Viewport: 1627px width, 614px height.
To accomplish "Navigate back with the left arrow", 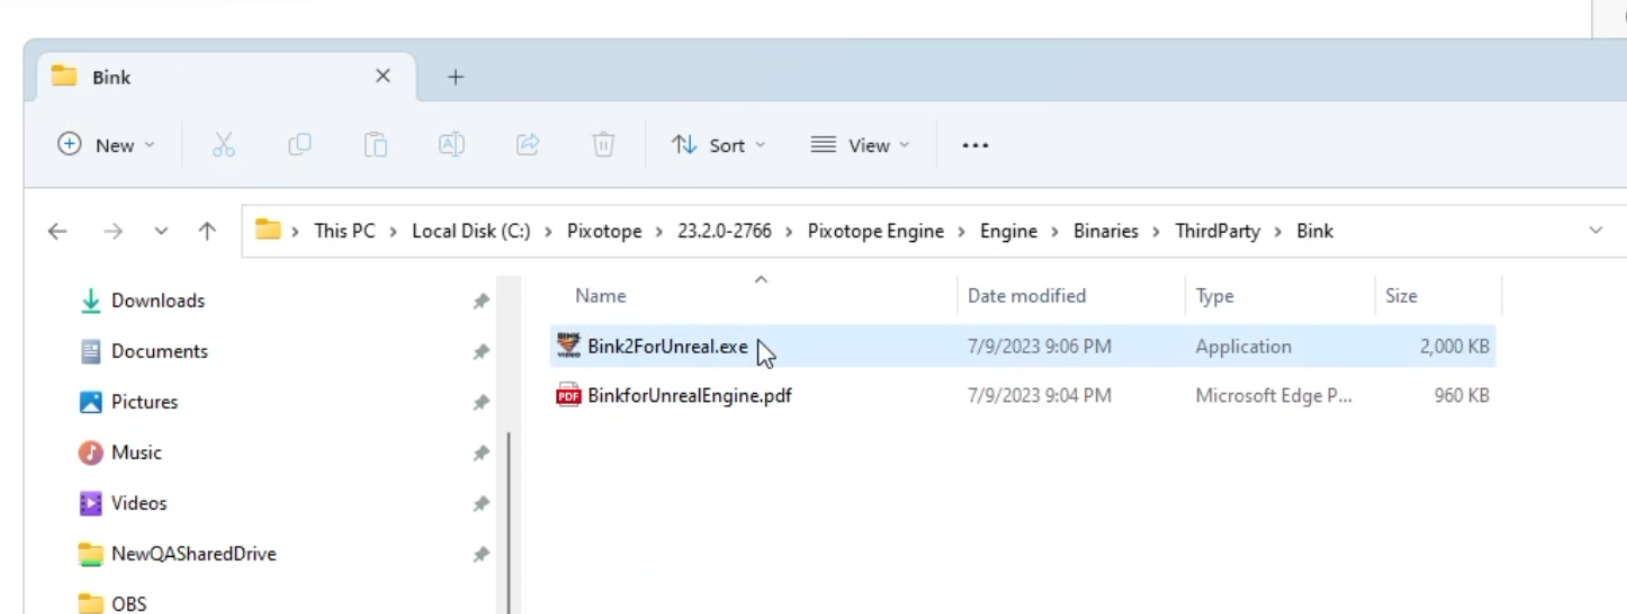I will [58, 231].
